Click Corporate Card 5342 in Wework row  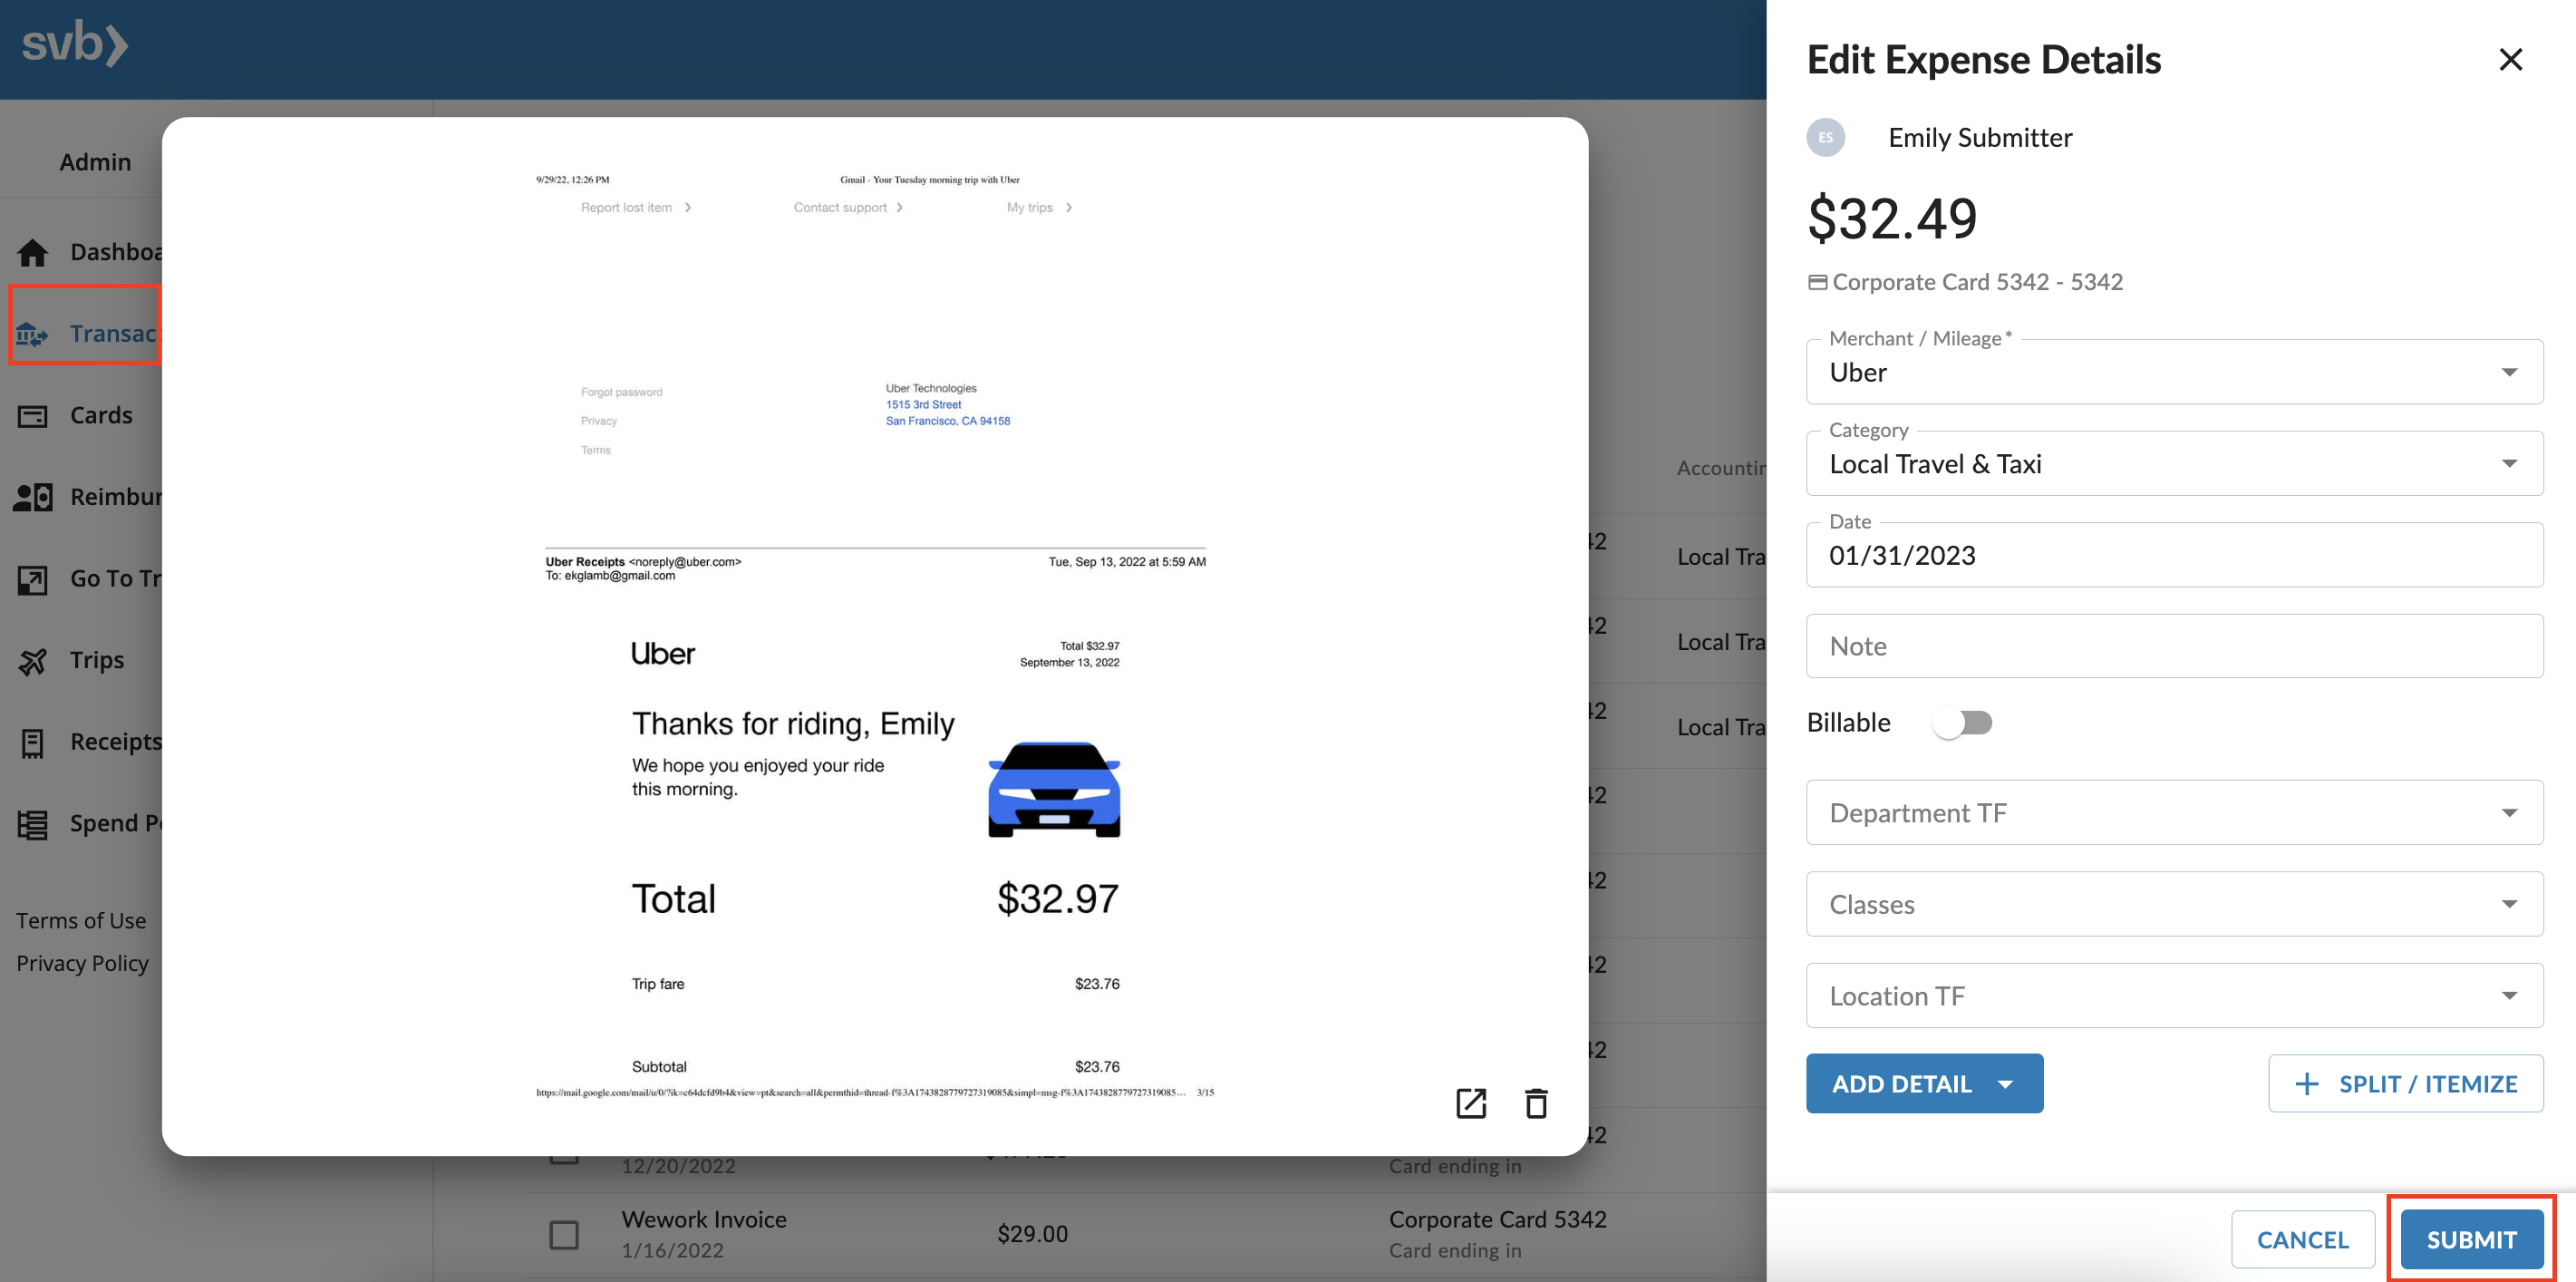coord(1497,1220)
